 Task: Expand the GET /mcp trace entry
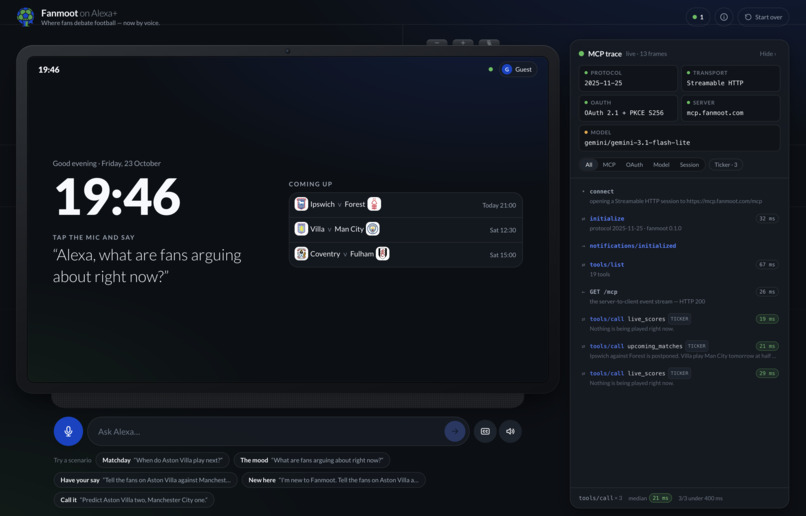(x=680, y=297)
